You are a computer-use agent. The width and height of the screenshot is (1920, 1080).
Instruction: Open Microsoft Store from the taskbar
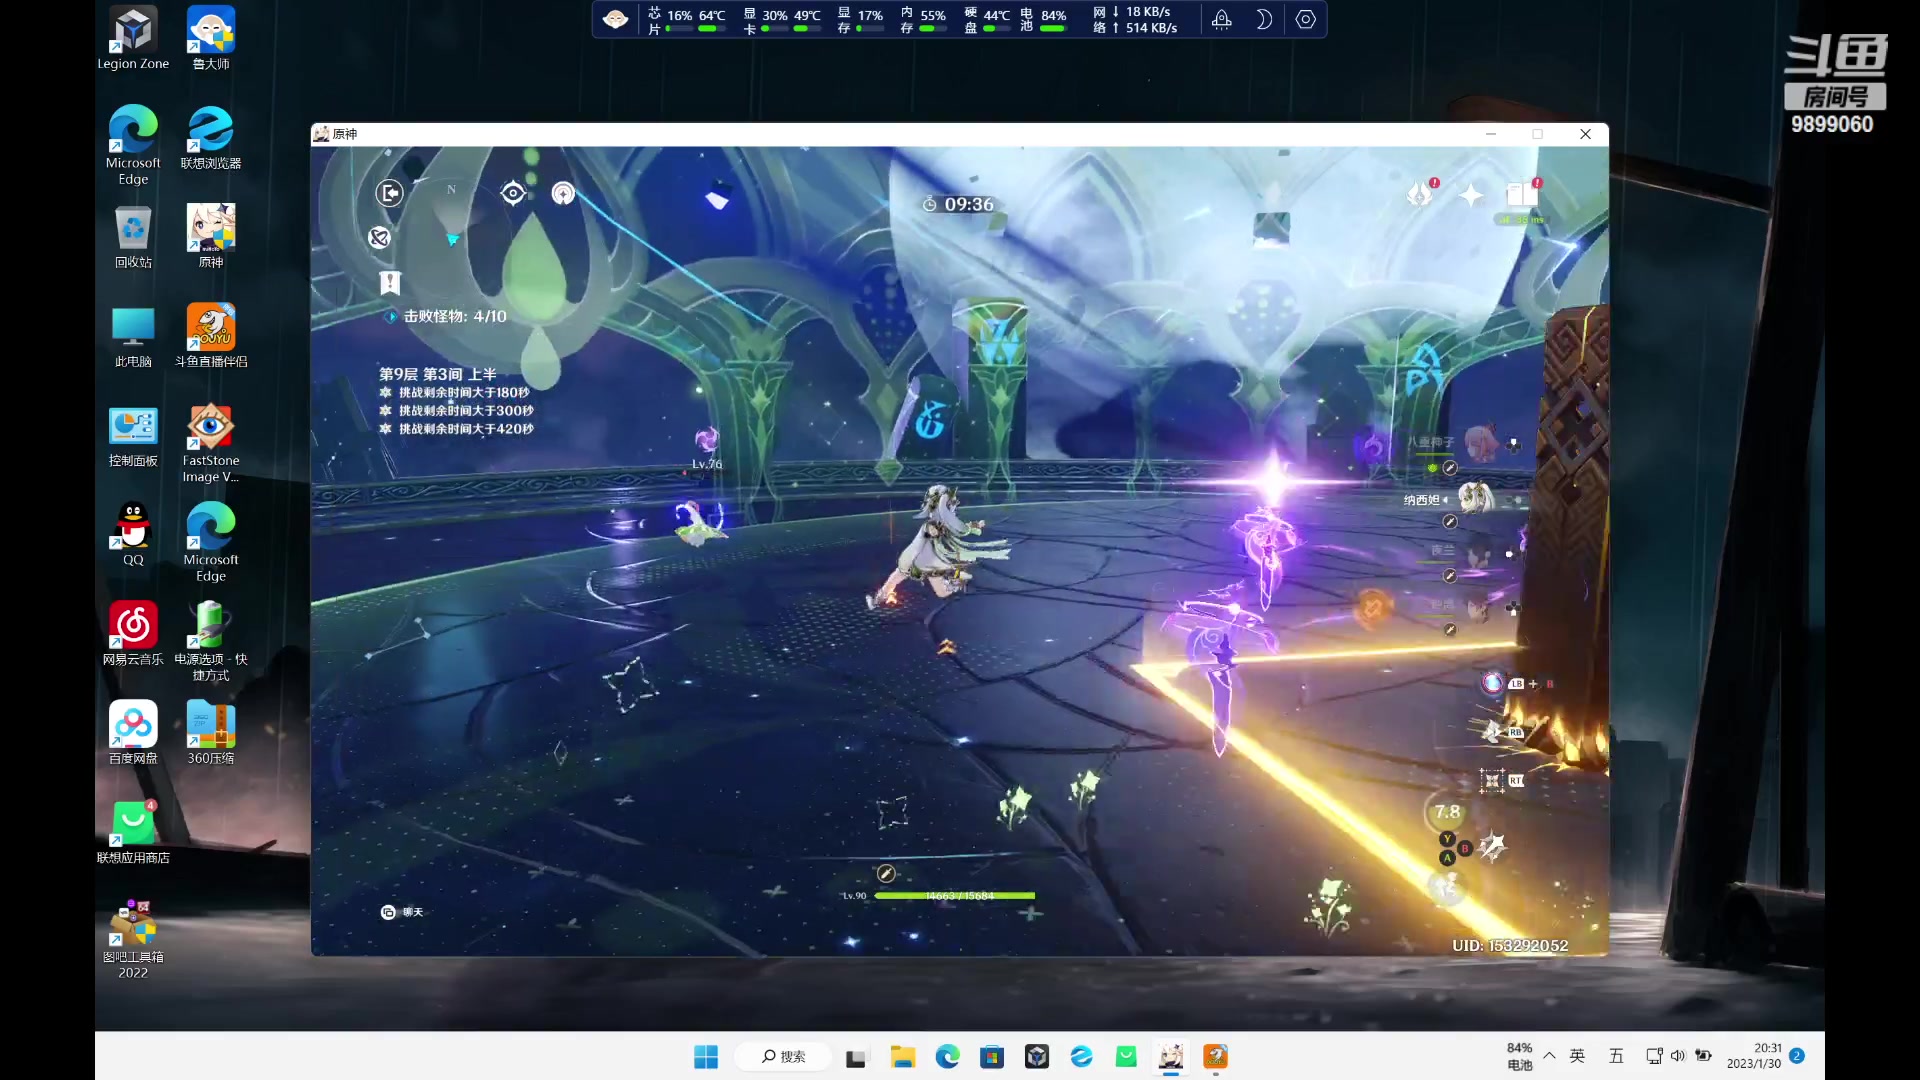pyautogui.click(x=992, y=1056)
